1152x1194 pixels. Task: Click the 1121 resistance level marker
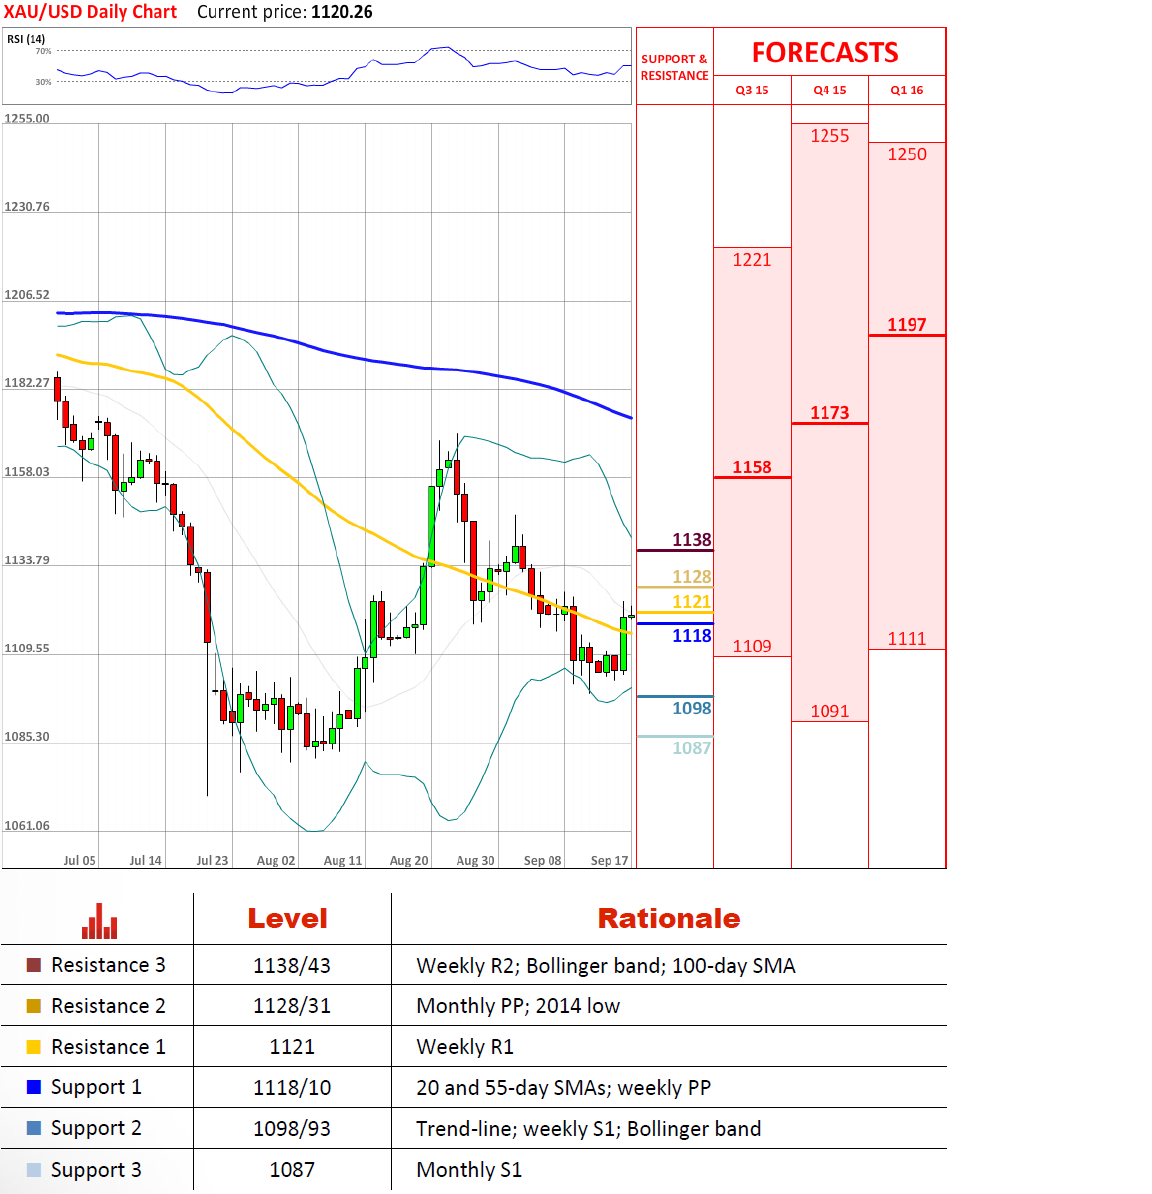click(x=691, y=602)
